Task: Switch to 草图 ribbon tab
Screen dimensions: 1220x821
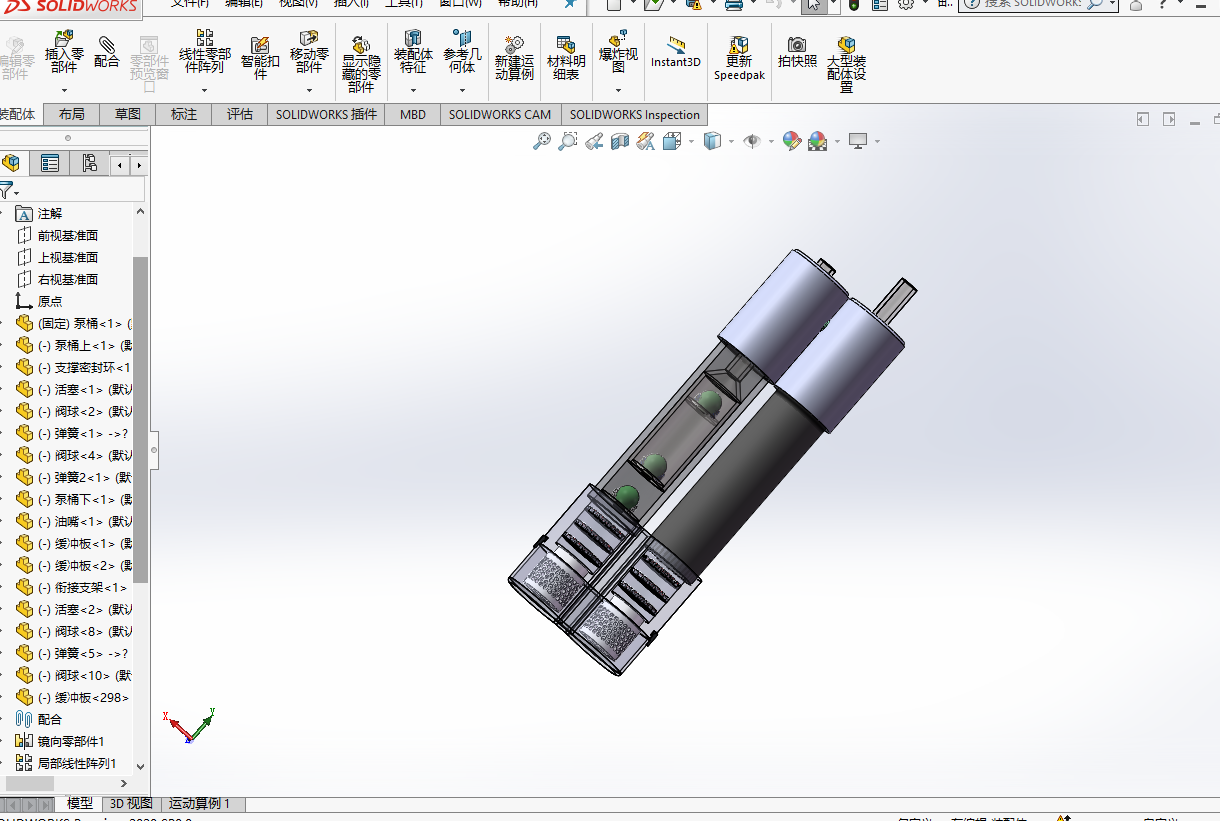Action: [128, 114]
